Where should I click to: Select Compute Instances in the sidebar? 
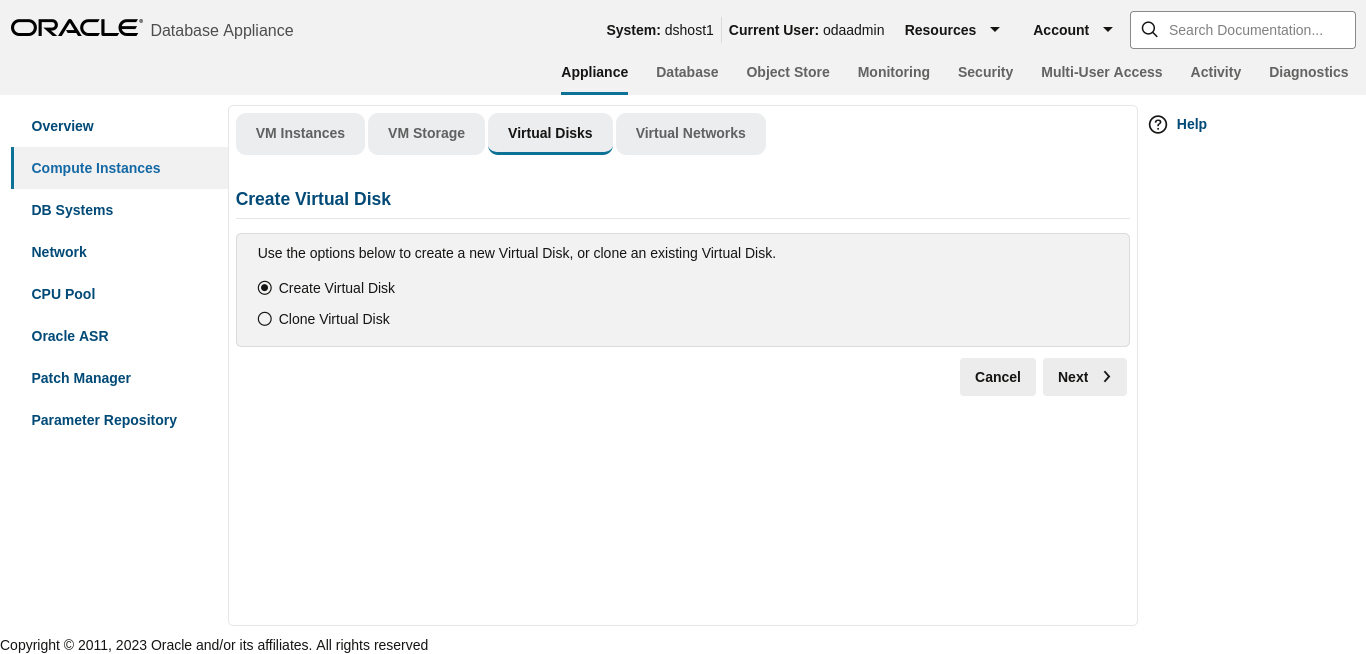coord(95,168)
